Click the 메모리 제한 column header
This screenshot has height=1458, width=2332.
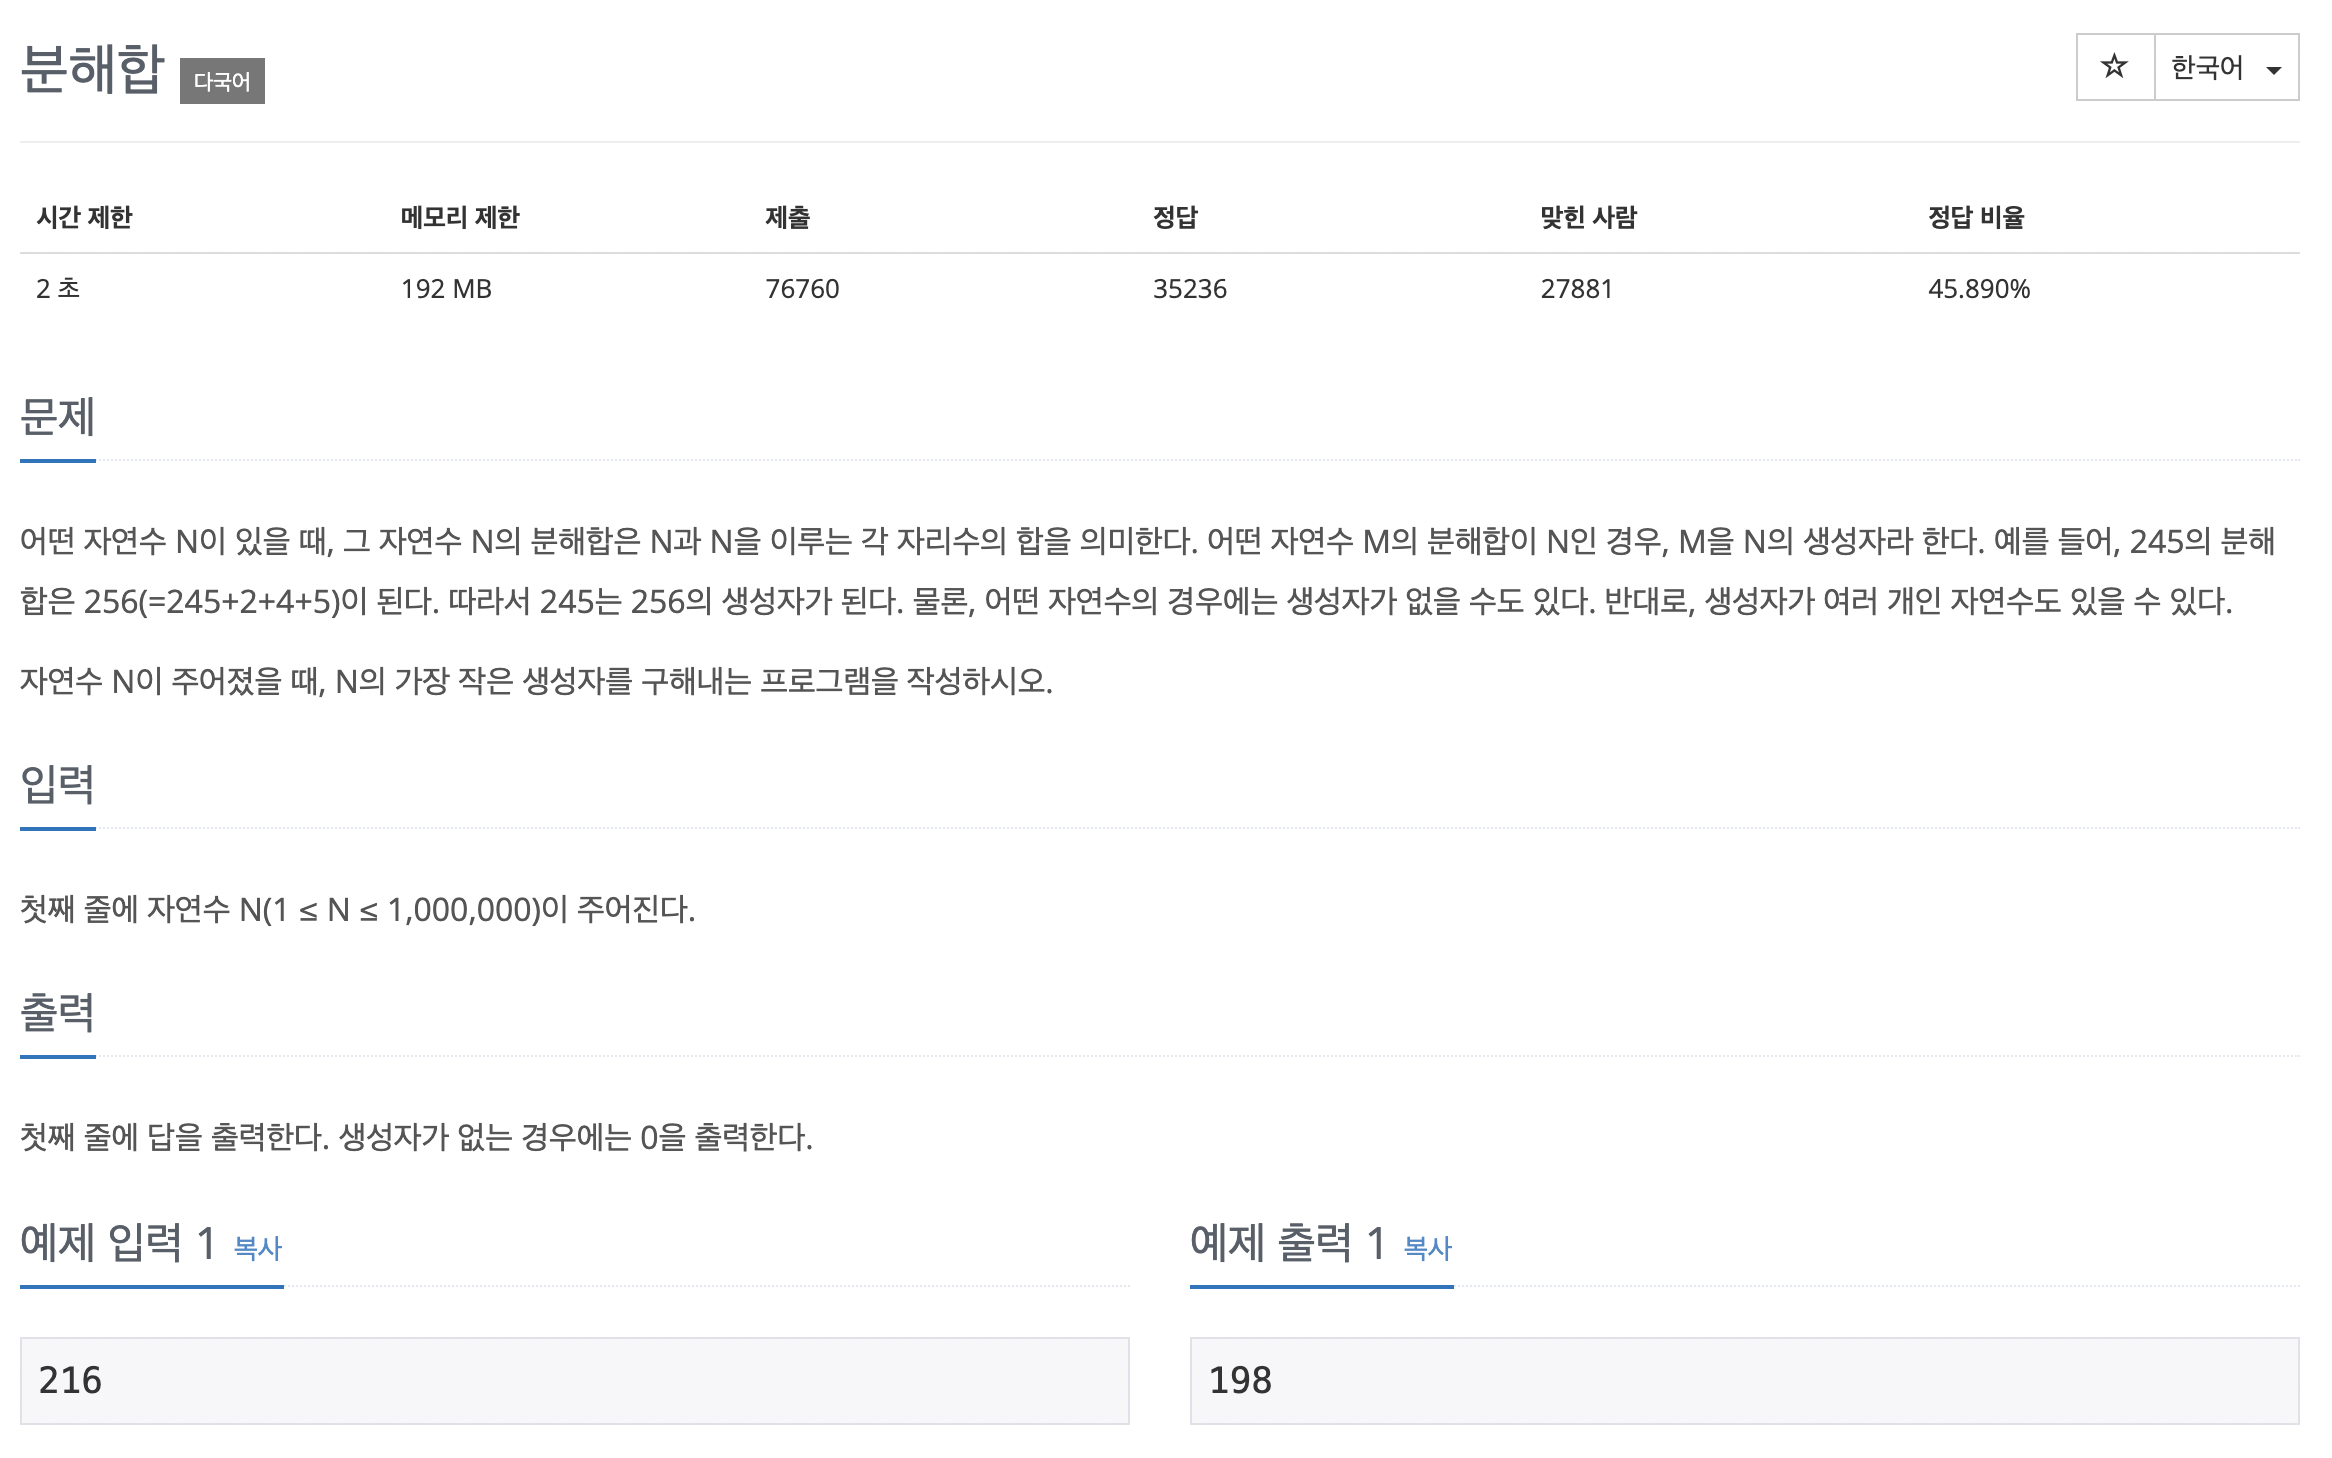click(459, 217)
